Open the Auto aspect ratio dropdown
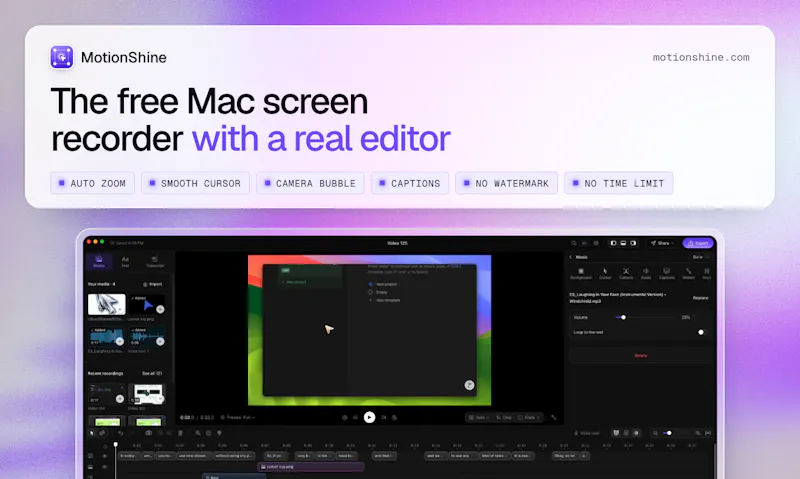Image resolution: width=800 pixels, height=479 pixels. [479, 417]
